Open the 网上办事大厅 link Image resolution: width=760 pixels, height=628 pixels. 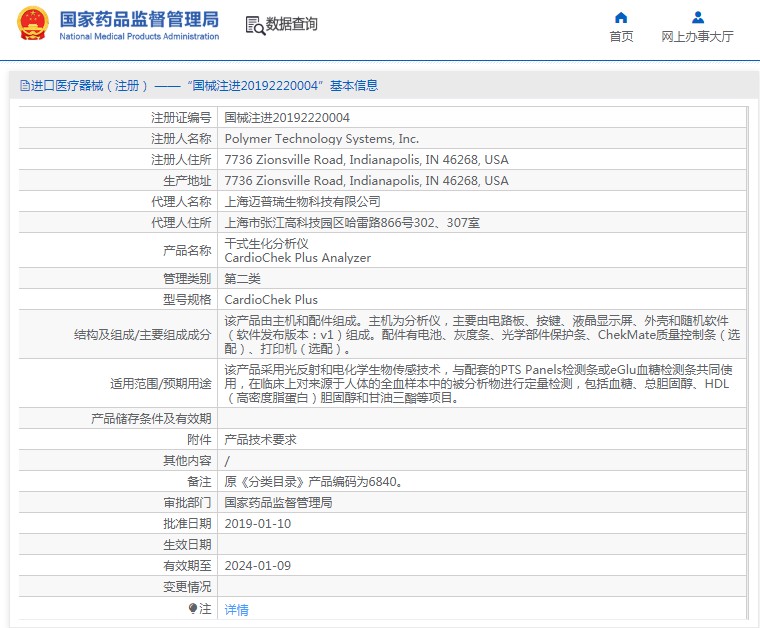pyautogui.click(x=697, y=36)
